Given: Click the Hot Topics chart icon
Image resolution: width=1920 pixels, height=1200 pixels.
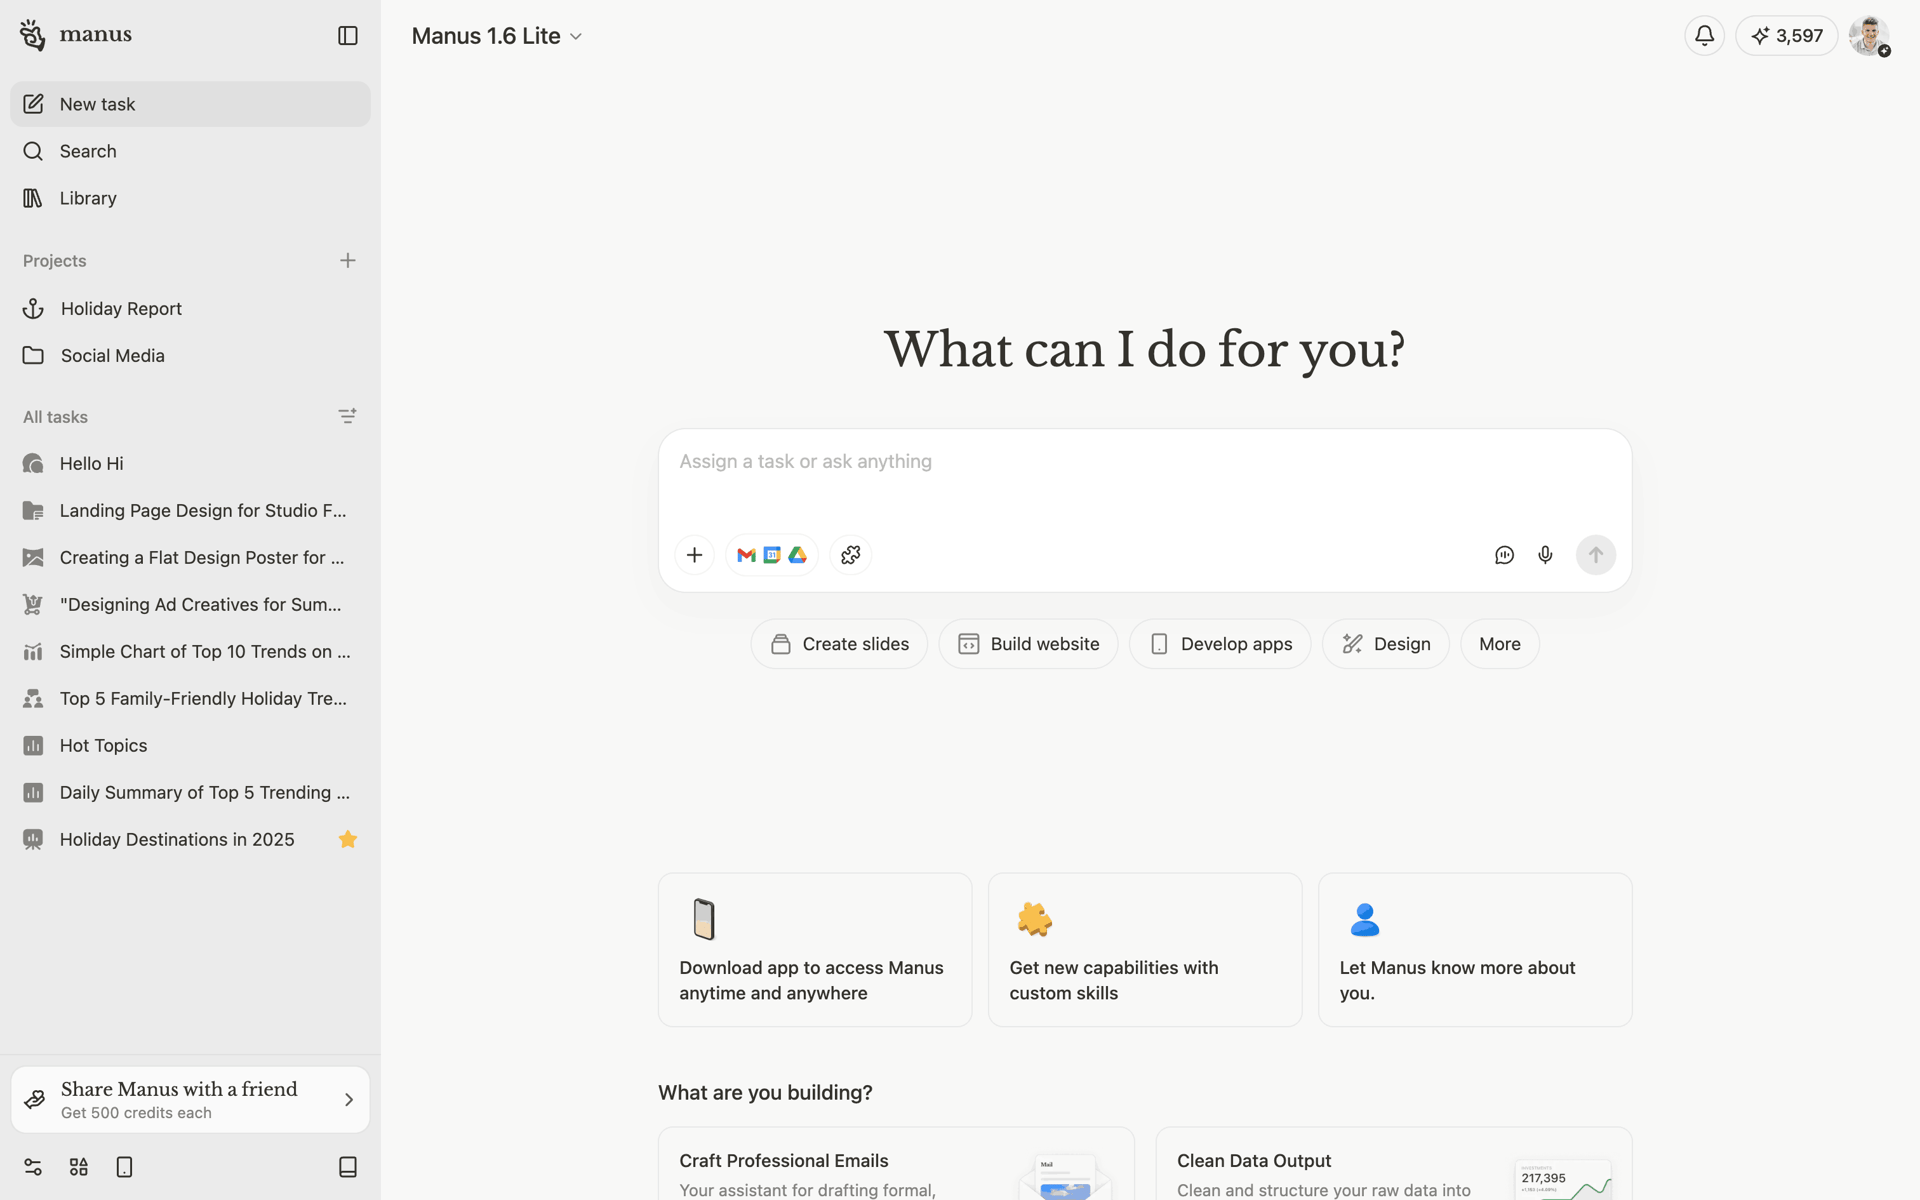Looking at the screenshot, I should (x=33, y=745).
